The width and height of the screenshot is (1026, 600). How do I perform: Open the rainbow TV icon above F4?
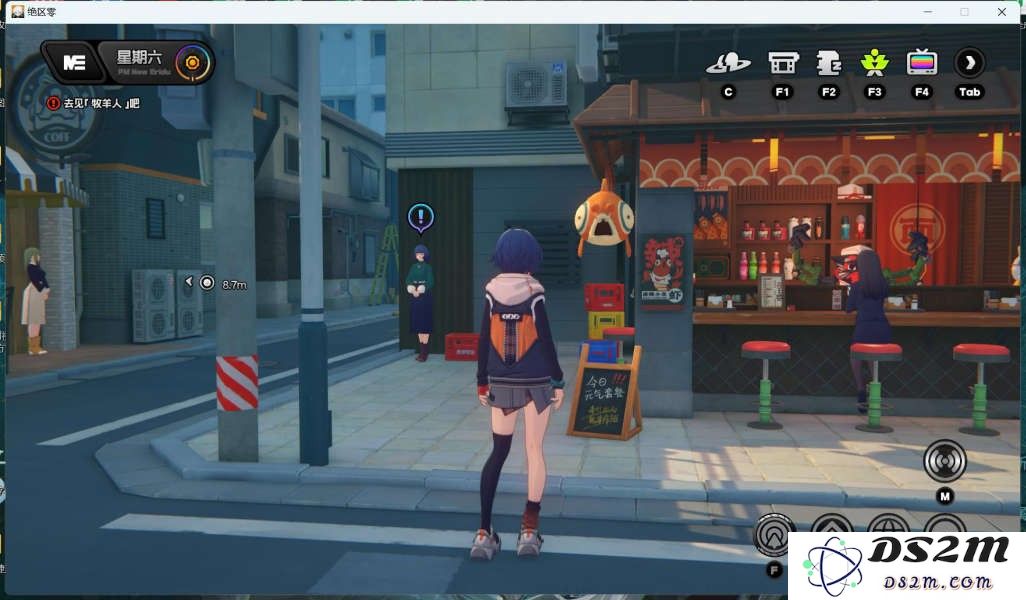(921, 63)
